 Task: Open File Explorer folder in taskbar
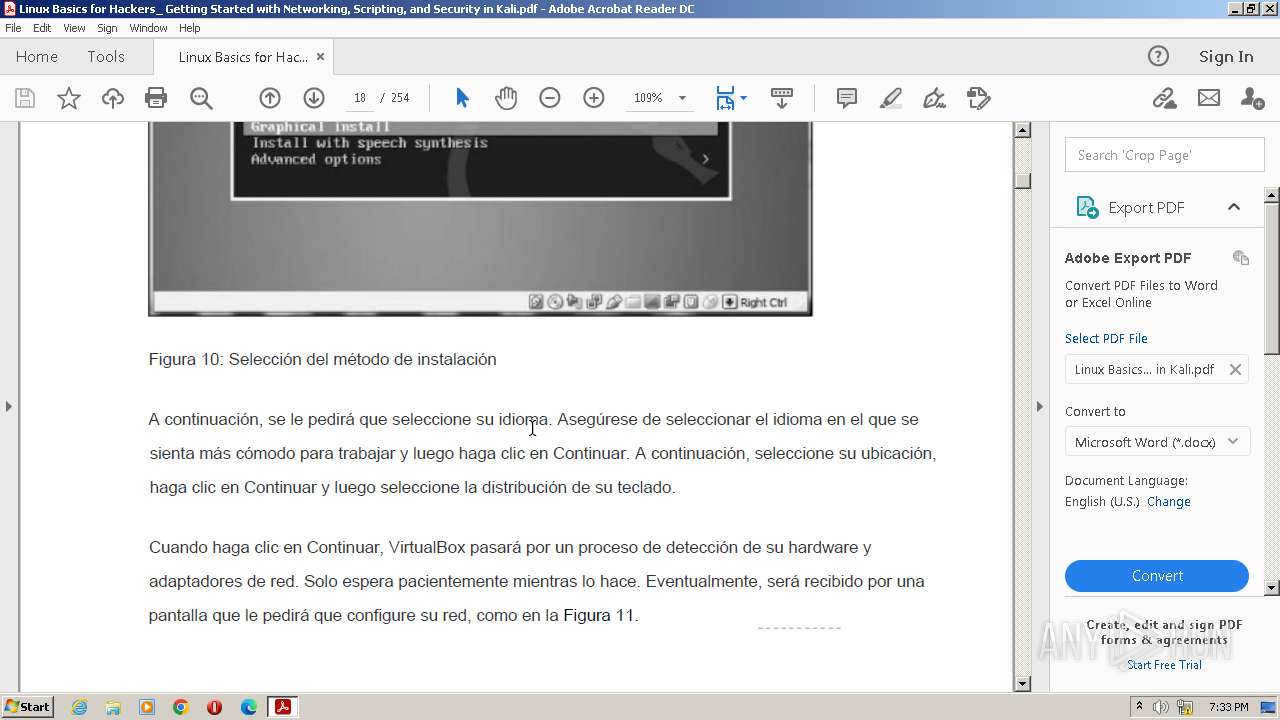click(113, 707)
